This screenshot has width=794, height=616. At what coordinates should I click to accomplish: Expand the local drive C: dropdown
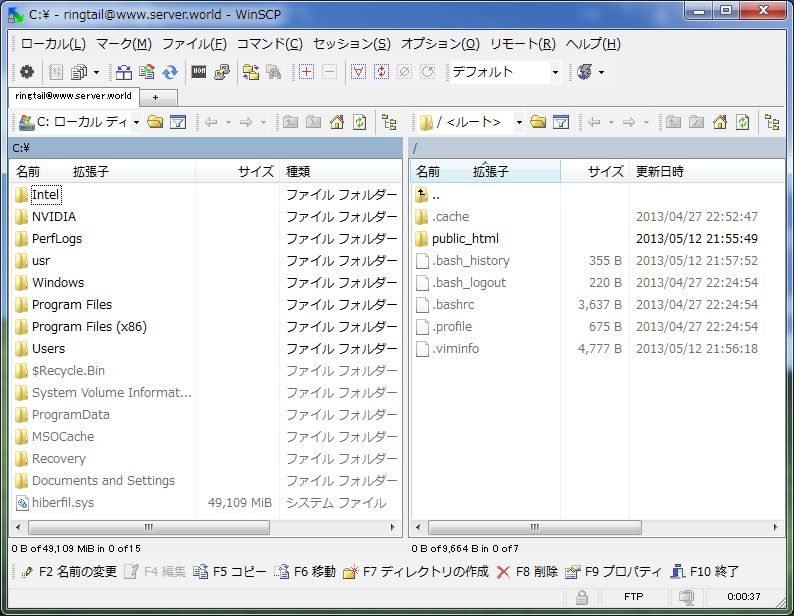(136, 122)
